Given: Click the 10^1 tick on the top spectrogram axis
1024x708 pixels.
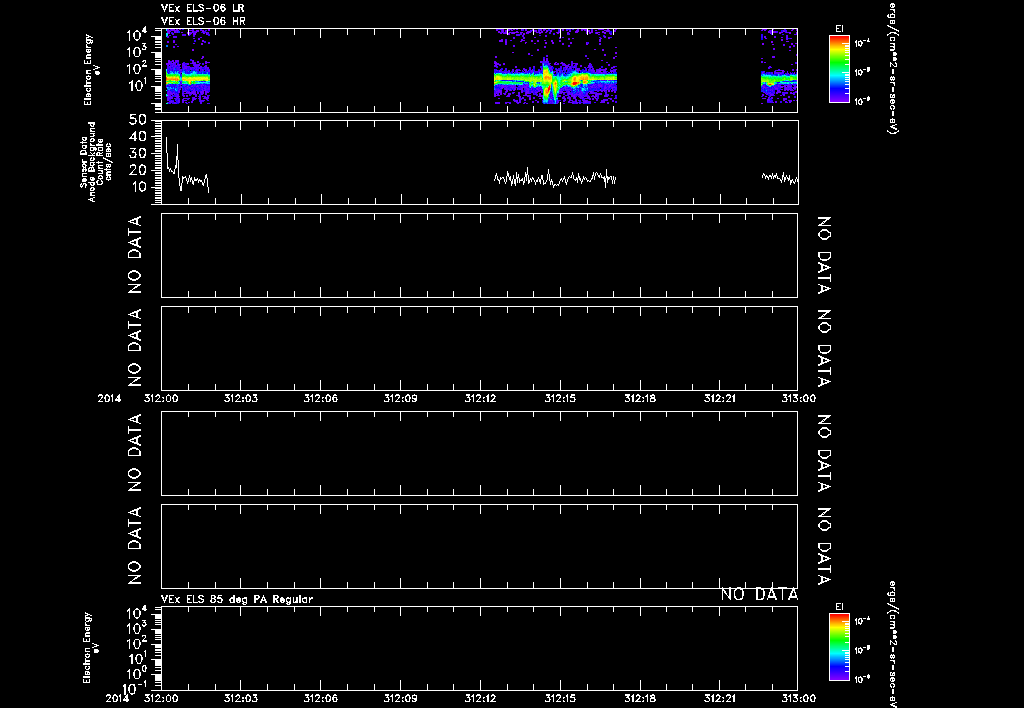Looking at the screenshot, I should coord(137,86).
